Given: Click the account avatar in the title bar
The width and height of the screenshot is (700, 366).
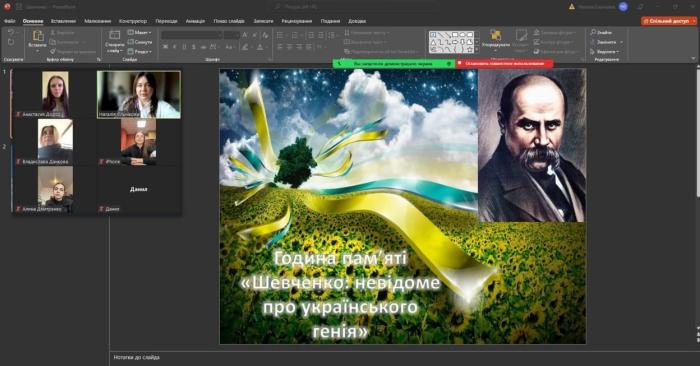Looking at the screenshot, I should [623, 7].
